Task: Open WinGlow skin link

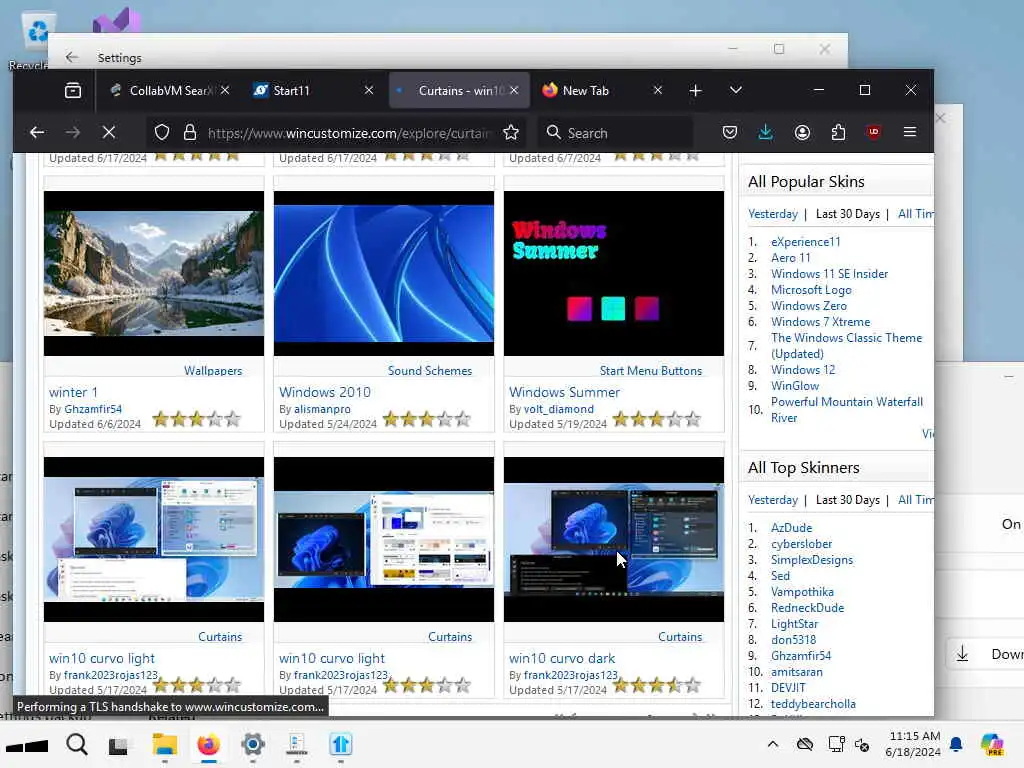Action: pyautogui.click(x=795, y=386)
